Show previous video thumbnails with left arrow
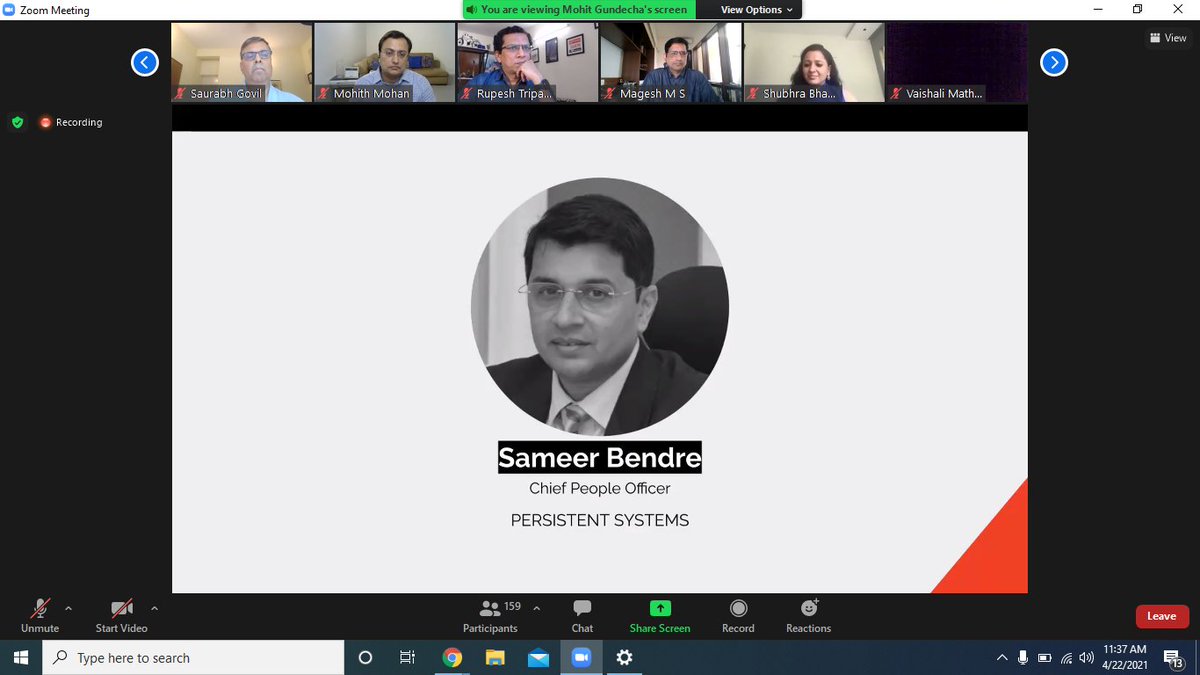Viewport: 1200px width, 675px height. (145, 63)
